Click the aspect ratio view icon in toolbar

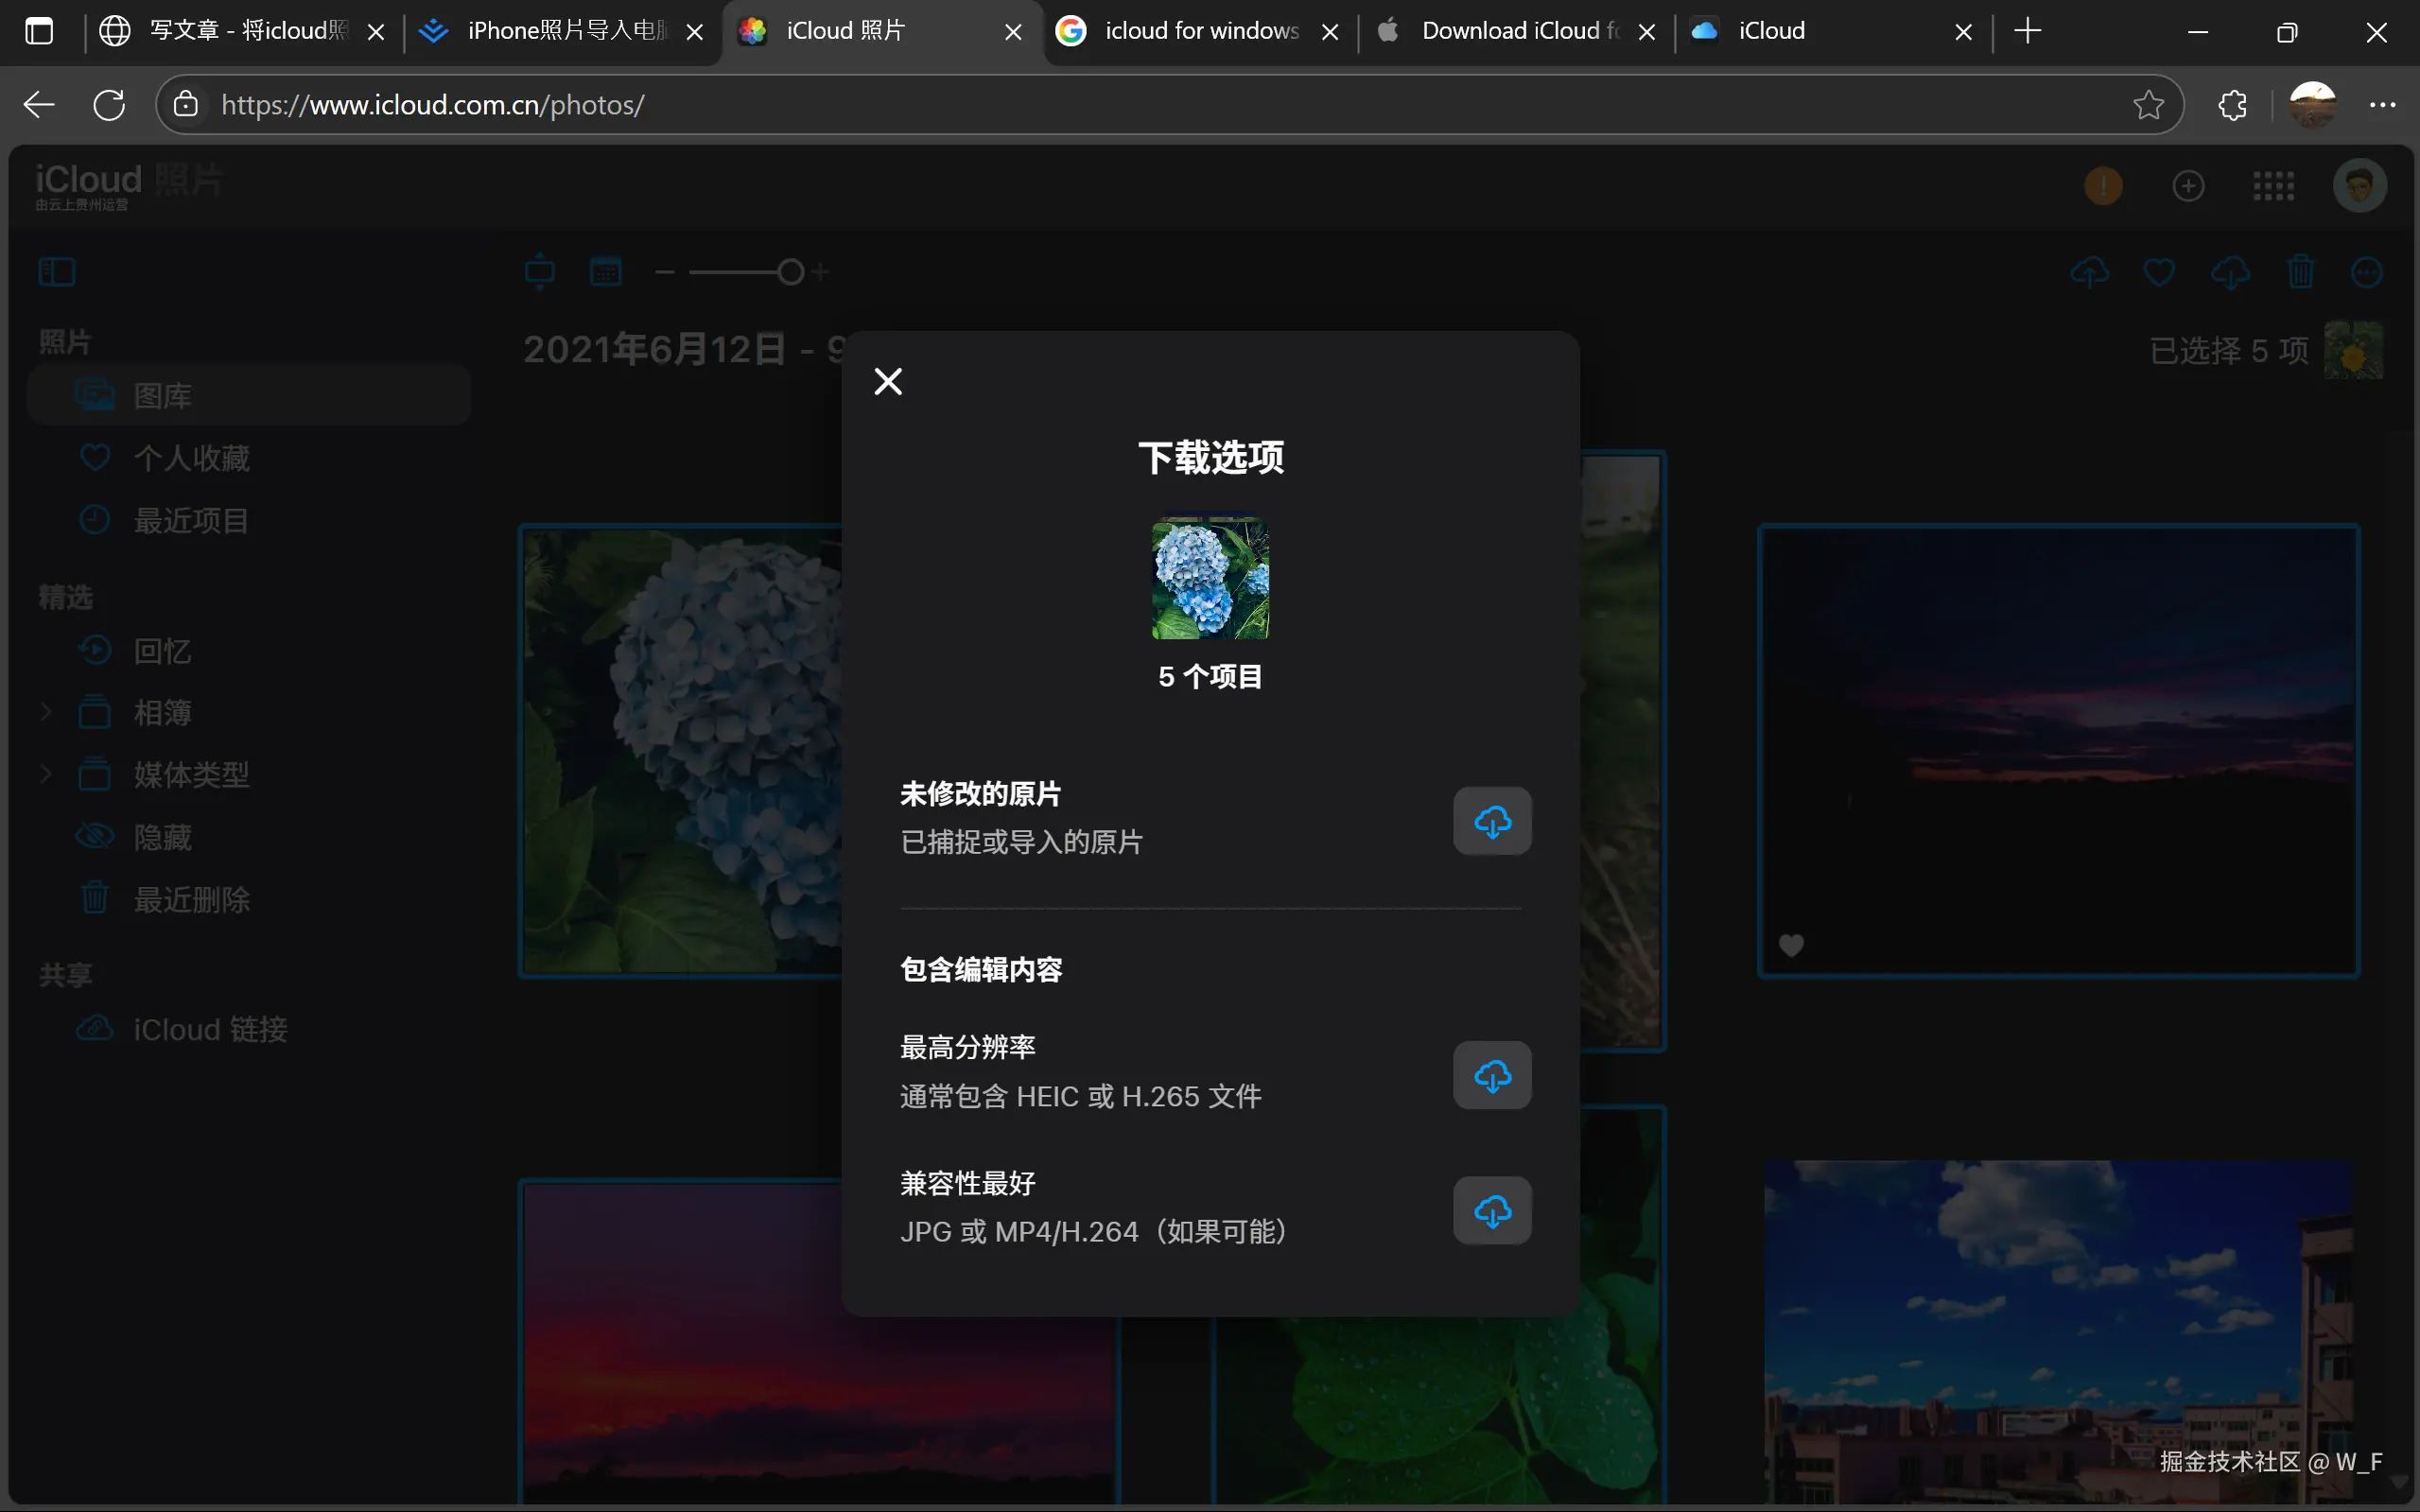coord(540,271)
